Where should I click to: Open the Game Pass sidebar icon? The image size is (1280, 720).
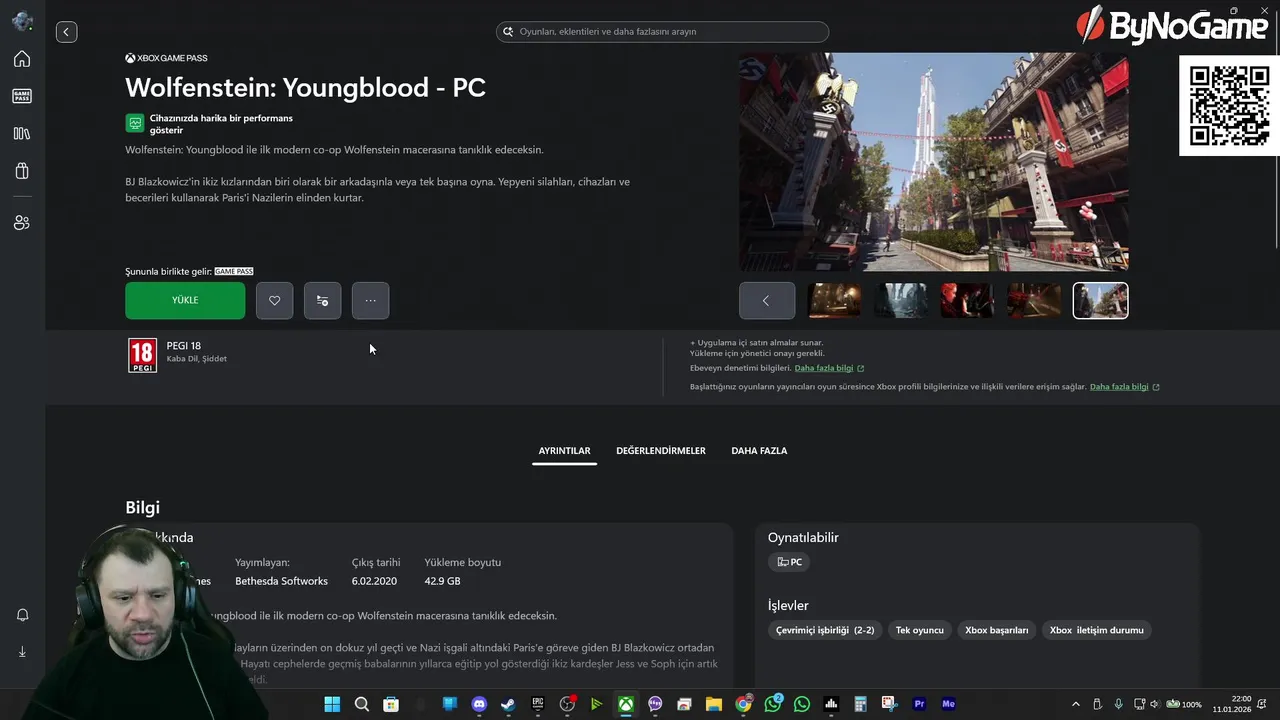(22, 96)
